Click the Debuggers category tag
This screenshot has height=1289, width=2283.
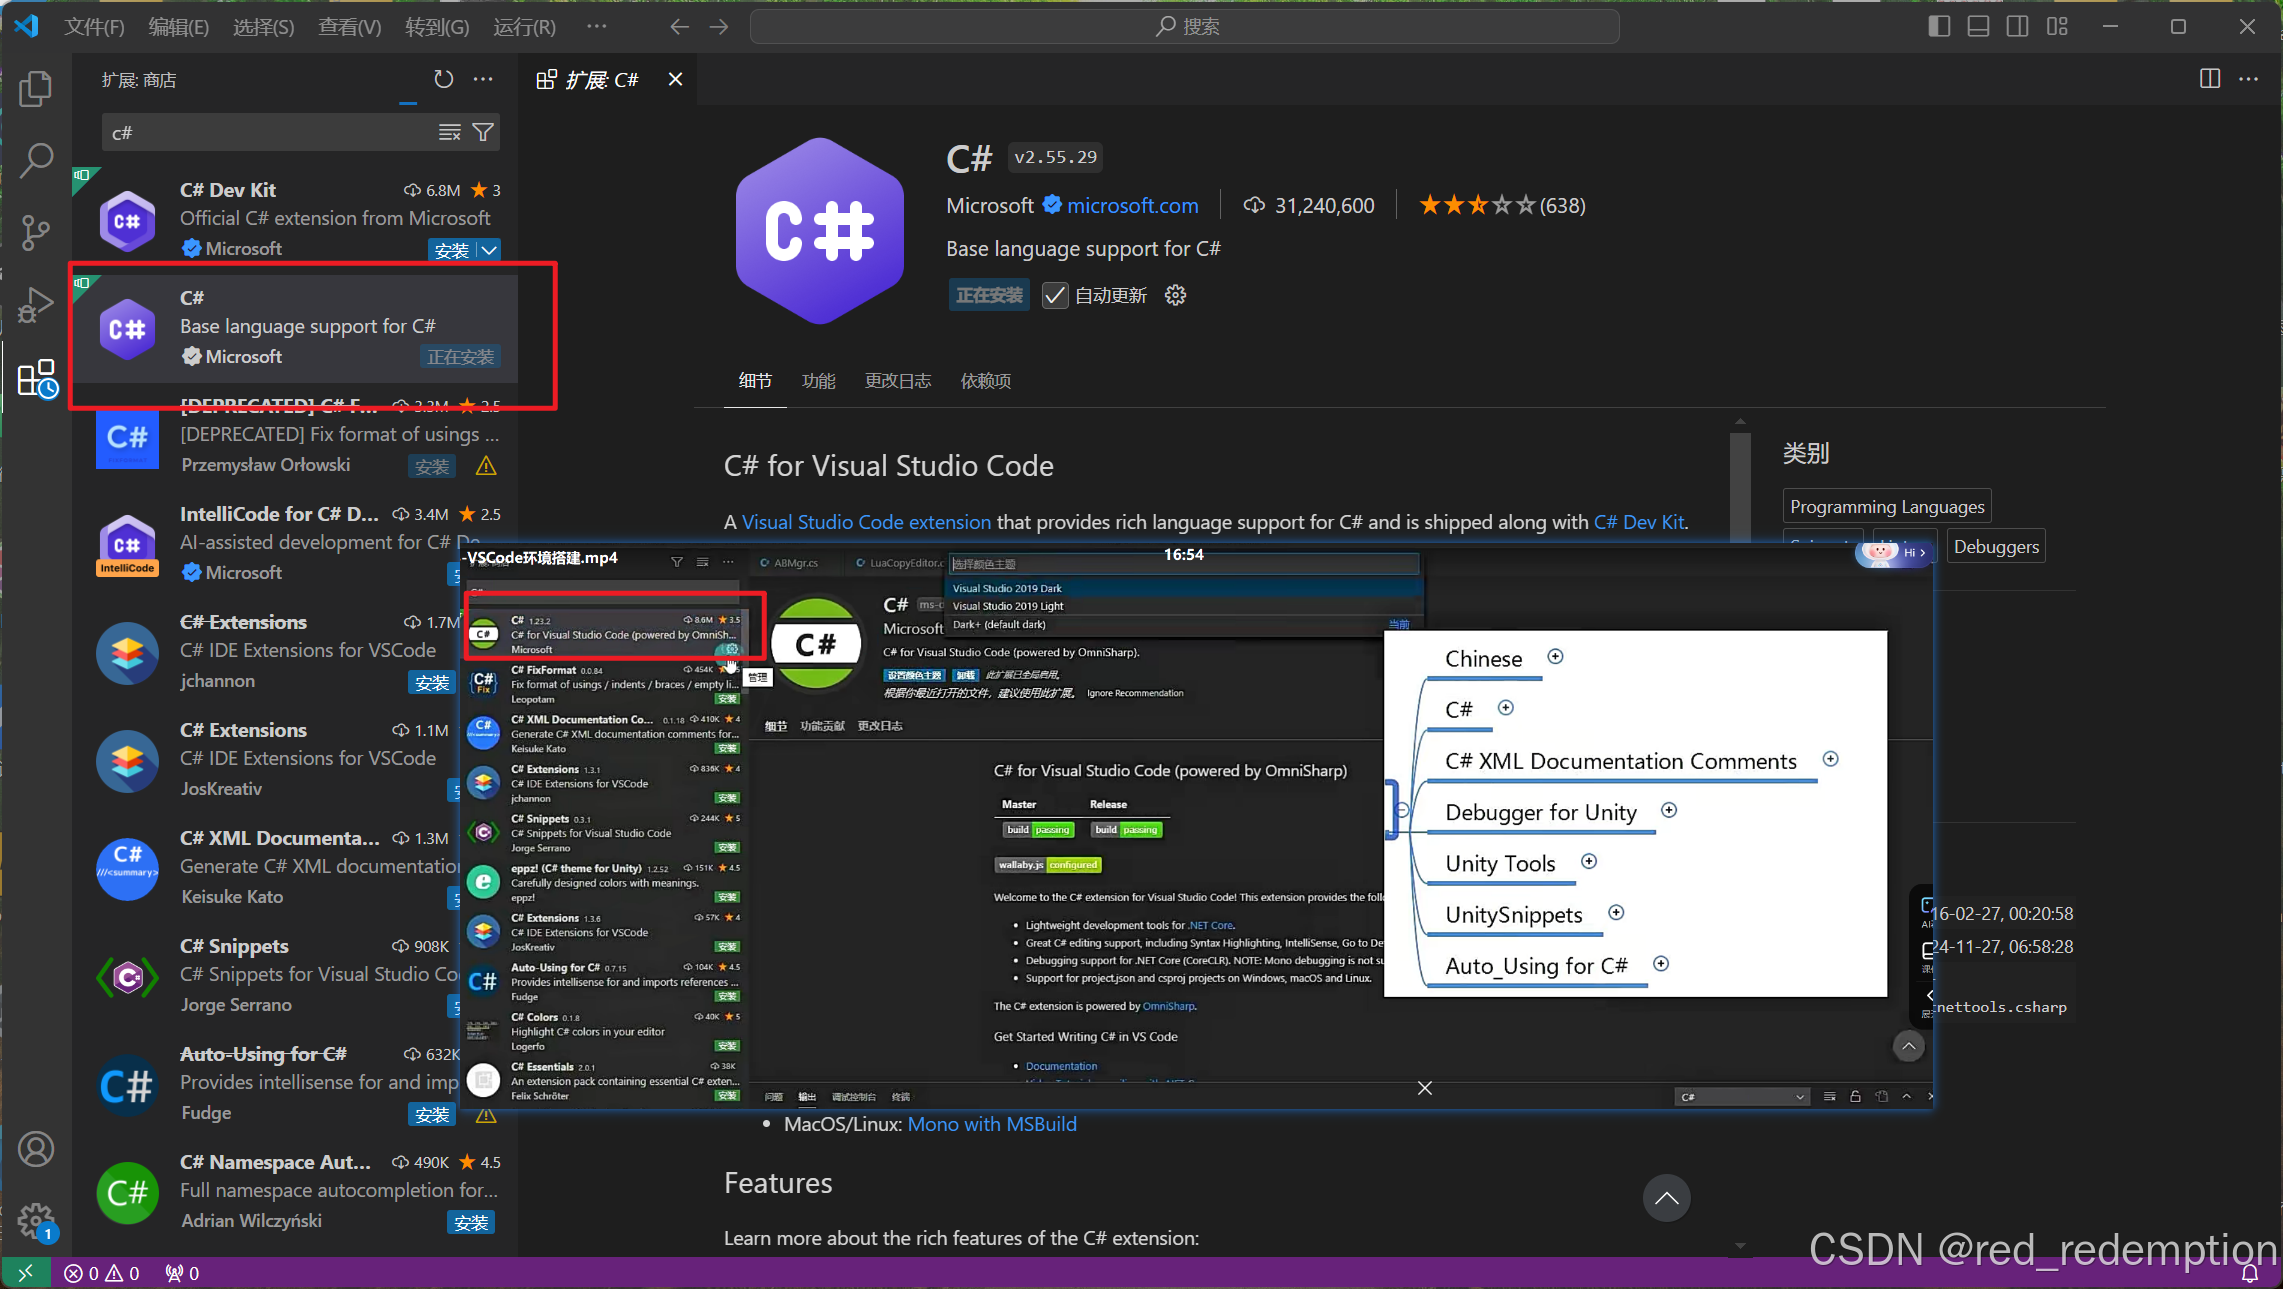1995,546
